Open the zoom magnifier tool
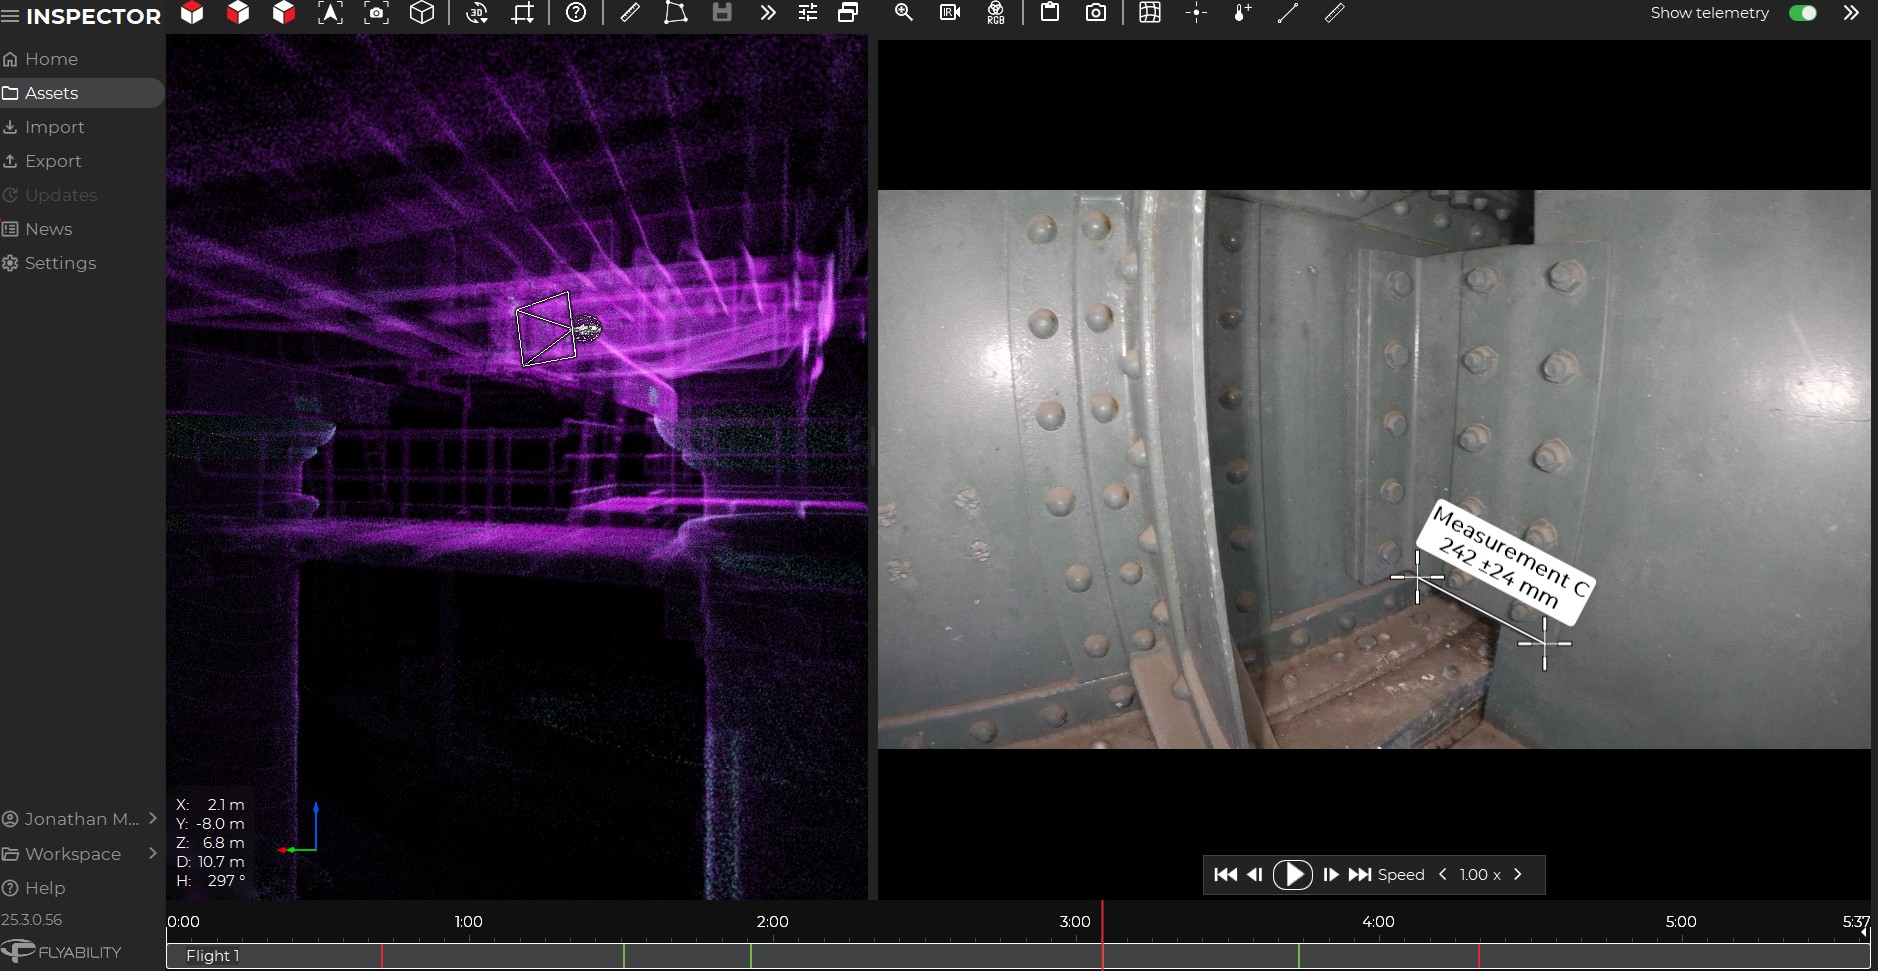The height and width of the screenshot is (971, 1878). click(x=904, y=13)
